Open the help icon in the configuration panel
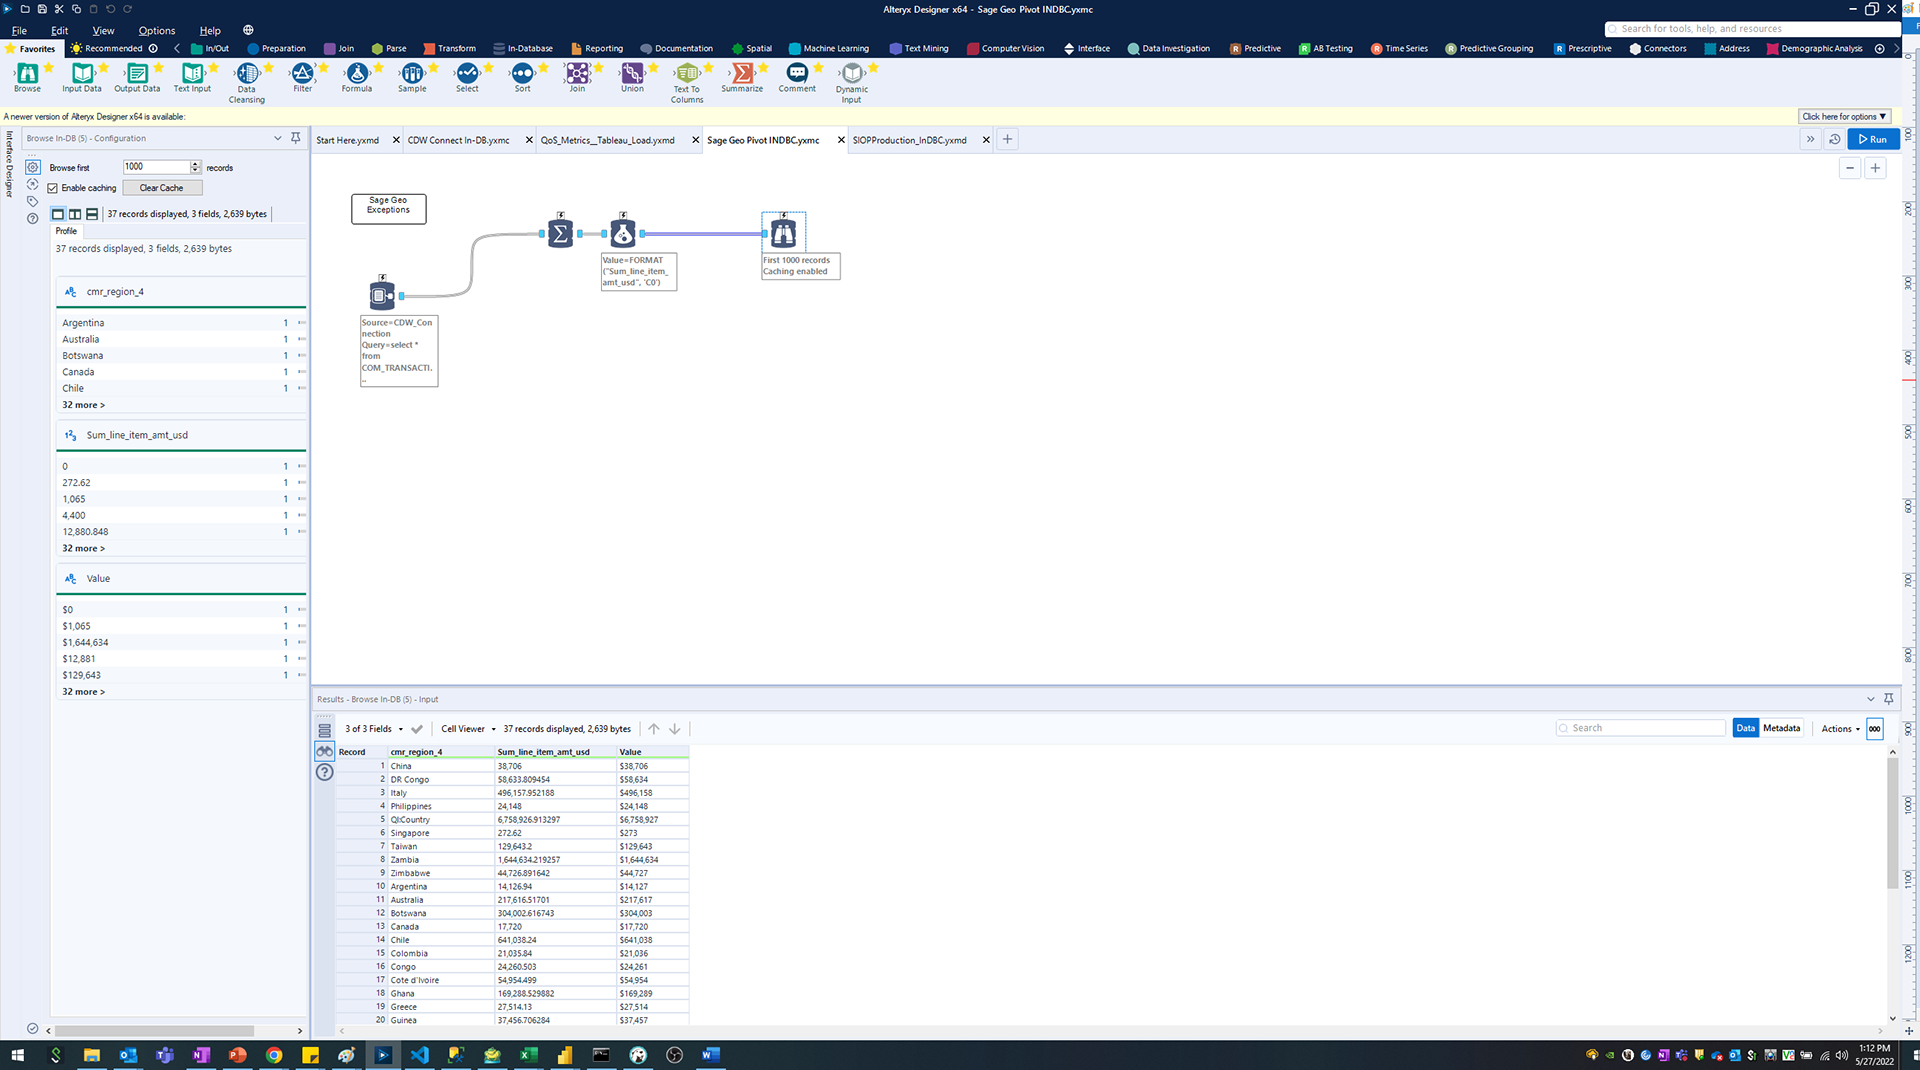The height and width of the screenshot is (1070, 1920). click(33, 218)
